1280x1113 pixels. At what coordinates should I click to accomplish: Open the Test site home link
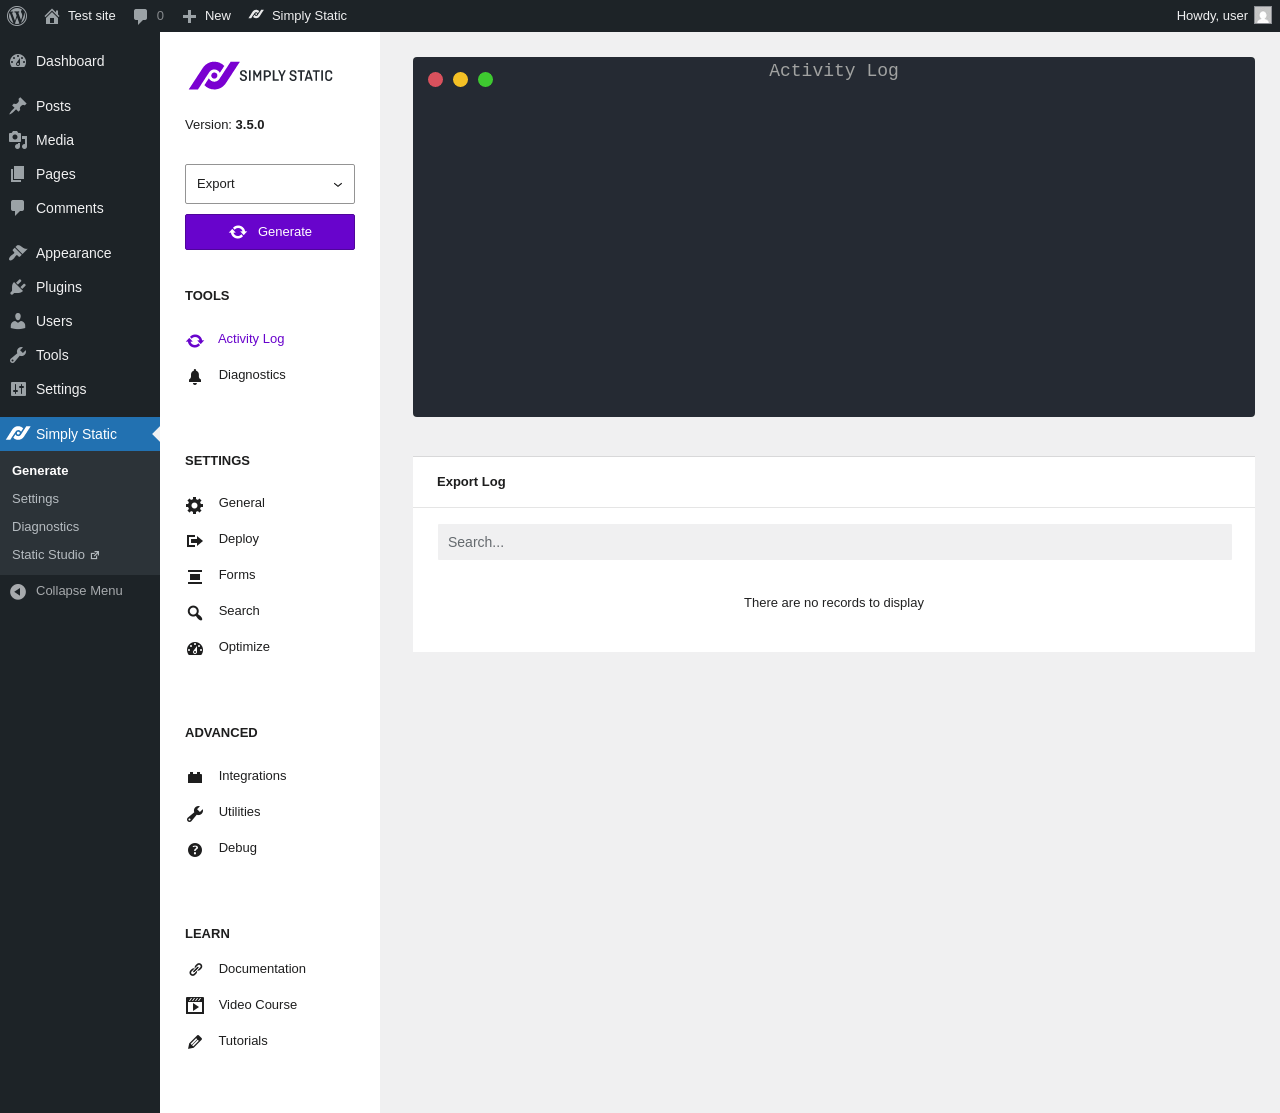[80, 16]
